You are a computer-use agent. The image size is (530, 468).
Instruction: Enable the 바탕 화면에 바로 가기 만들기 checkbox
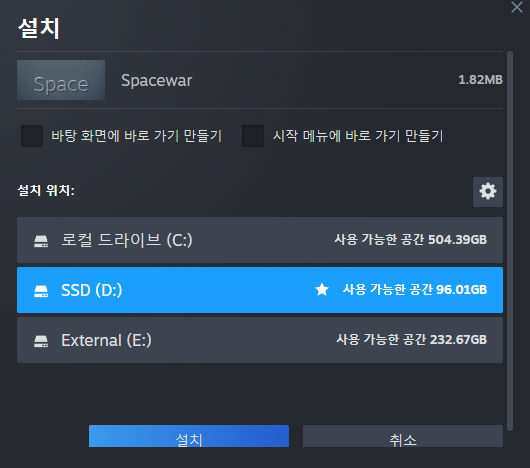click(32, 136)
